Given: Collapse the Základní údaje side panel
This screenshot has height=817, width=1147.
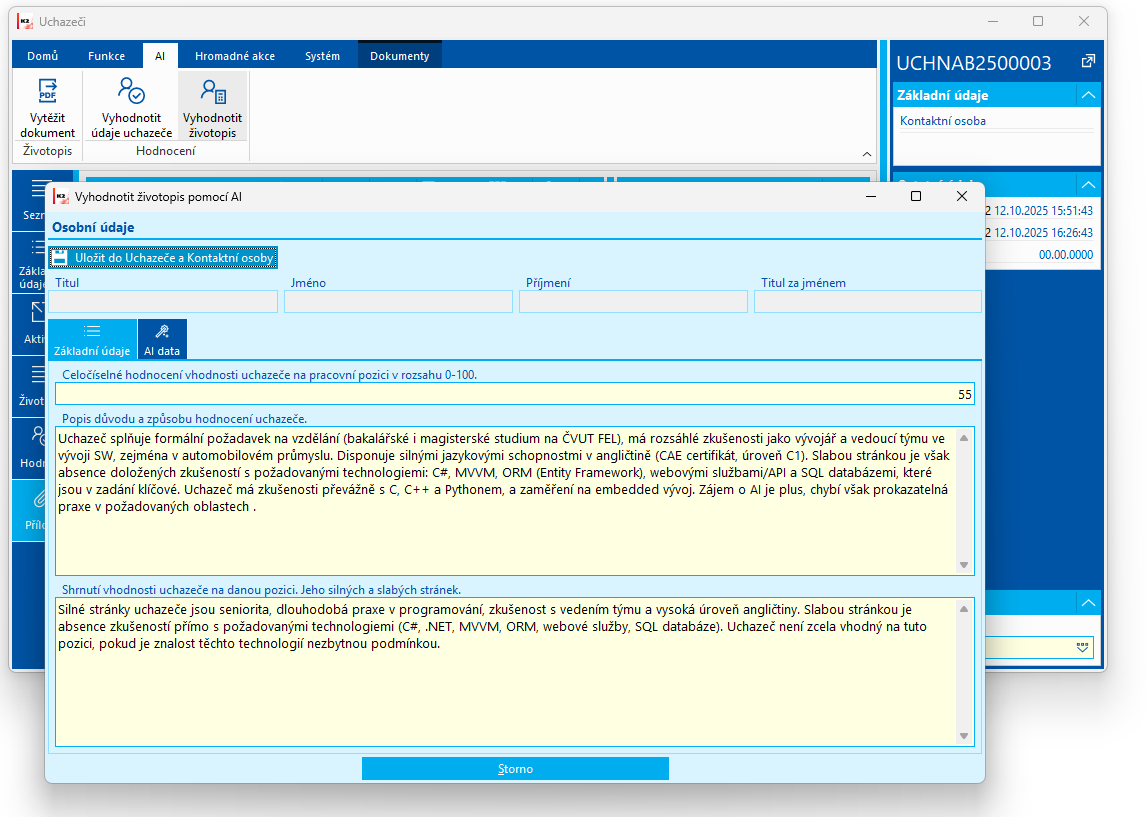Looking at the screenshot, I should click(1088, 95).
